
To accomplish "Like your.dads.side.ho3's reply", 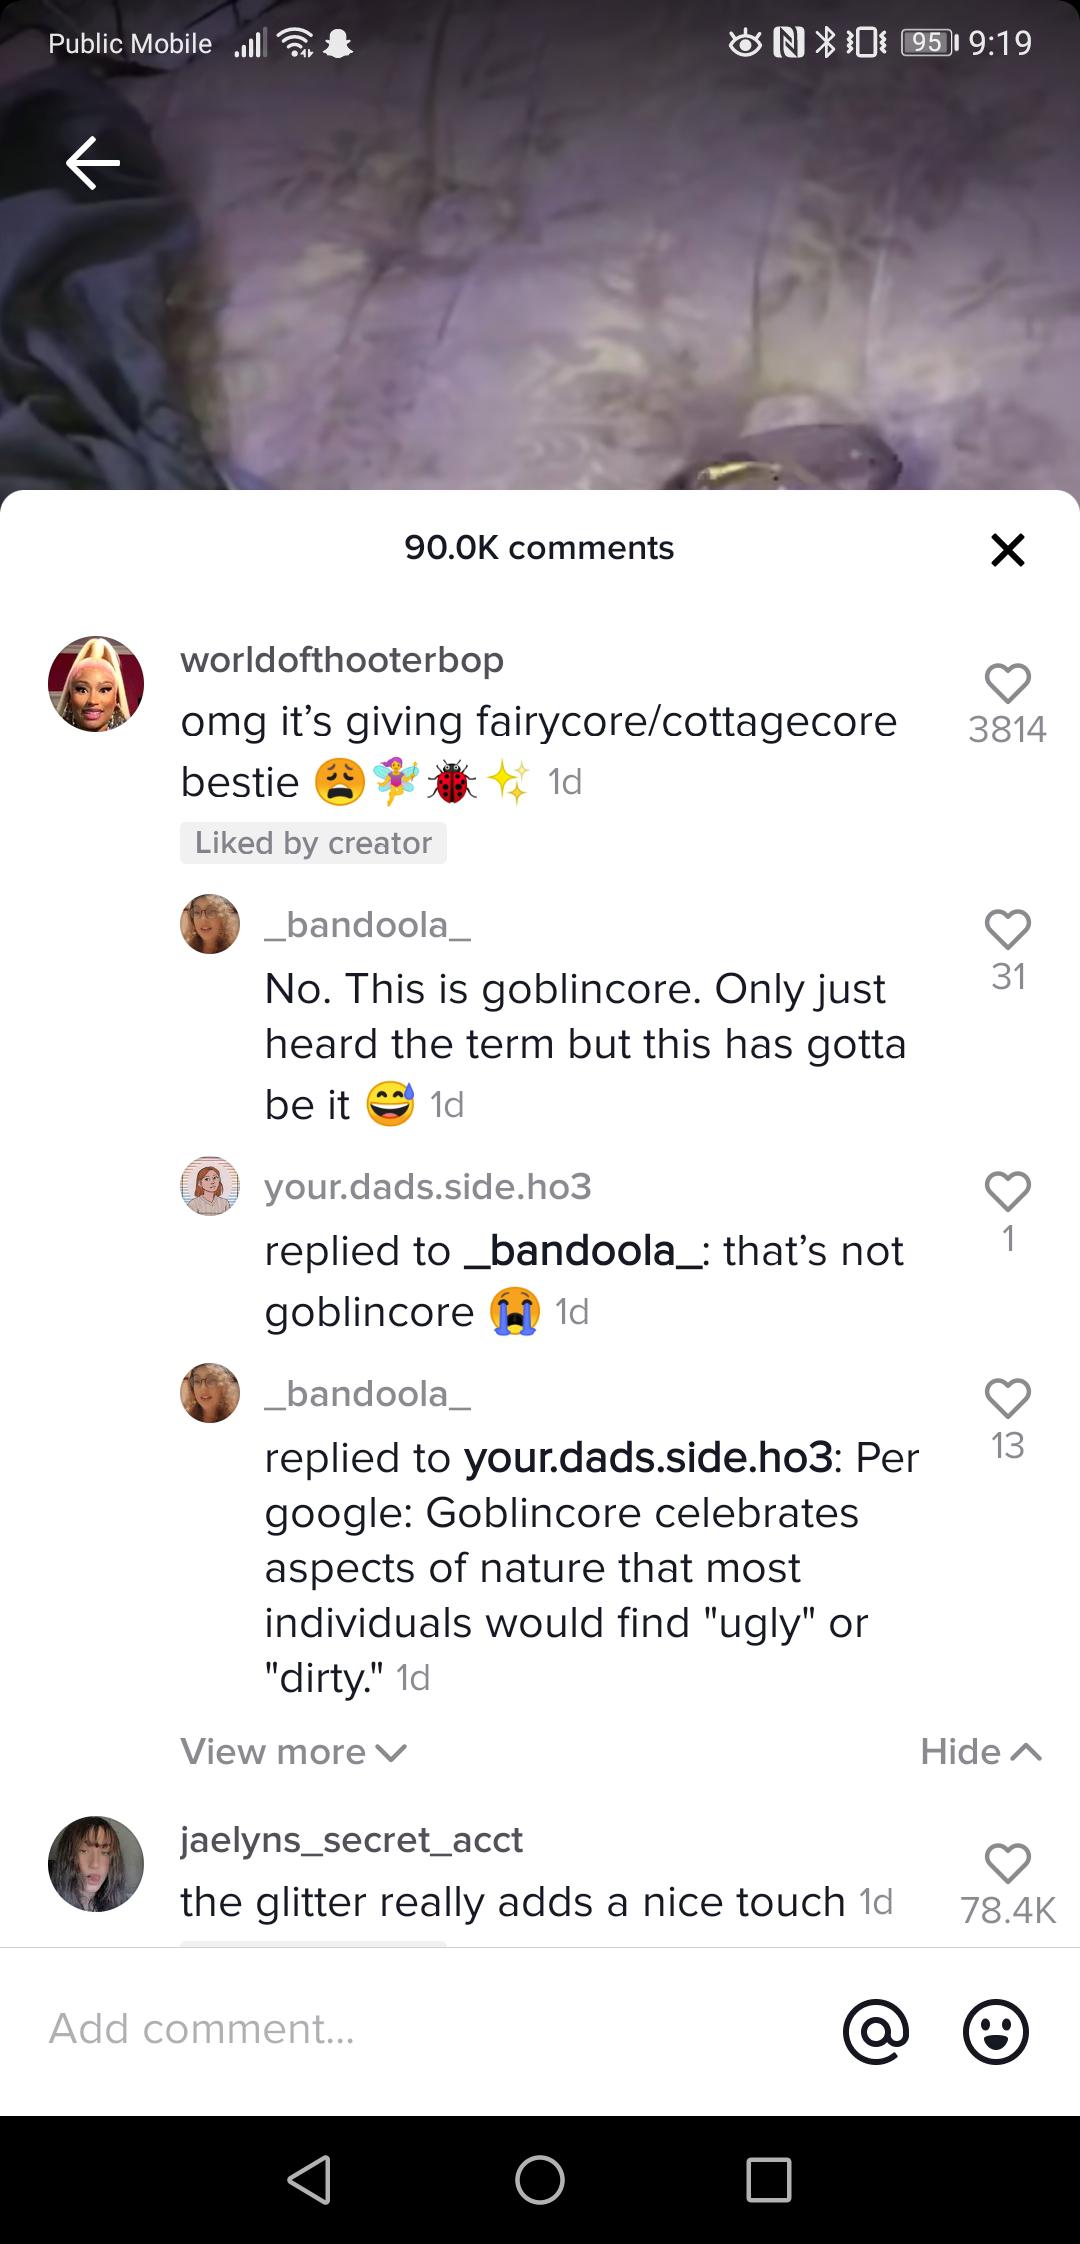I will coord(1008,1190).
